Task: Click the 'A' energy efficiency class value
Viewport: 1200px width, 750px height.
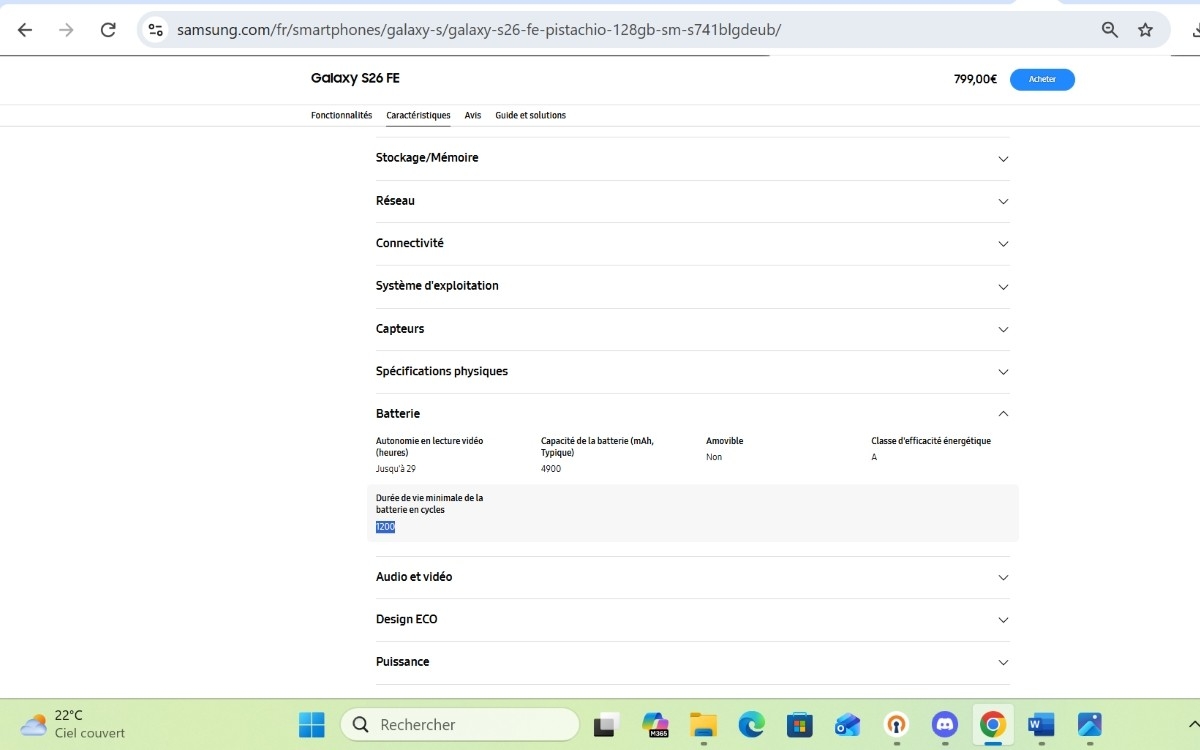Action: click(874, 457)
